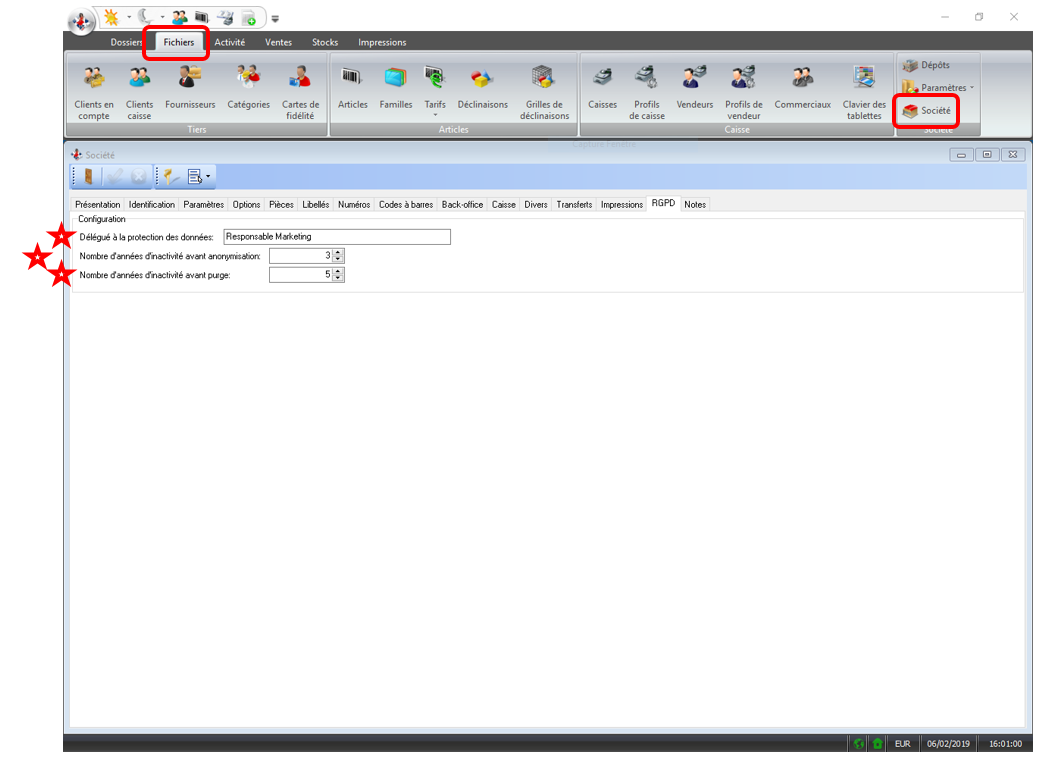
Task: Switch to the Identification tab
Action: 151,204
